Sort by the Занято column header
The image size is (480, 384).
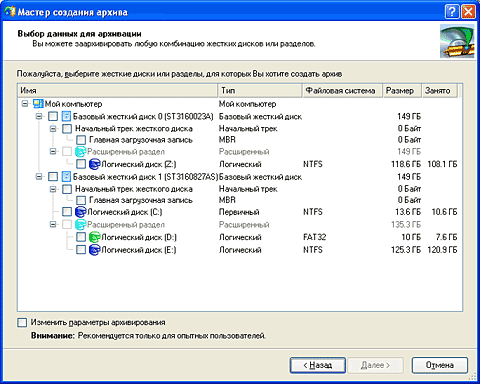point(439,91)
